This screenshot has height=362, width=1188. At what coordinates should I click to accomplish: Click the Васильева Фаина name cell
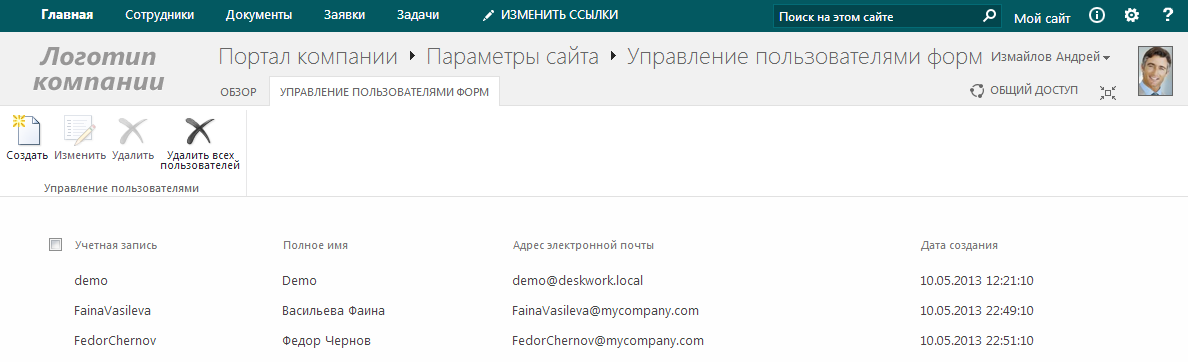333,311
